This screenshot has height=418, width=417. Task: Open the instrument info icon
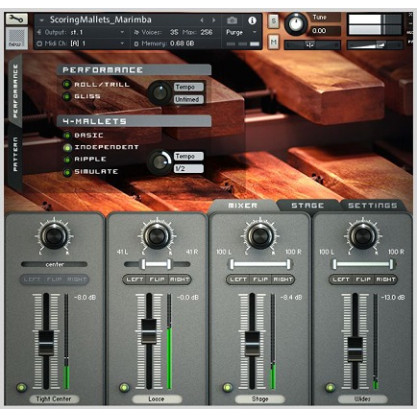(252, 21)
